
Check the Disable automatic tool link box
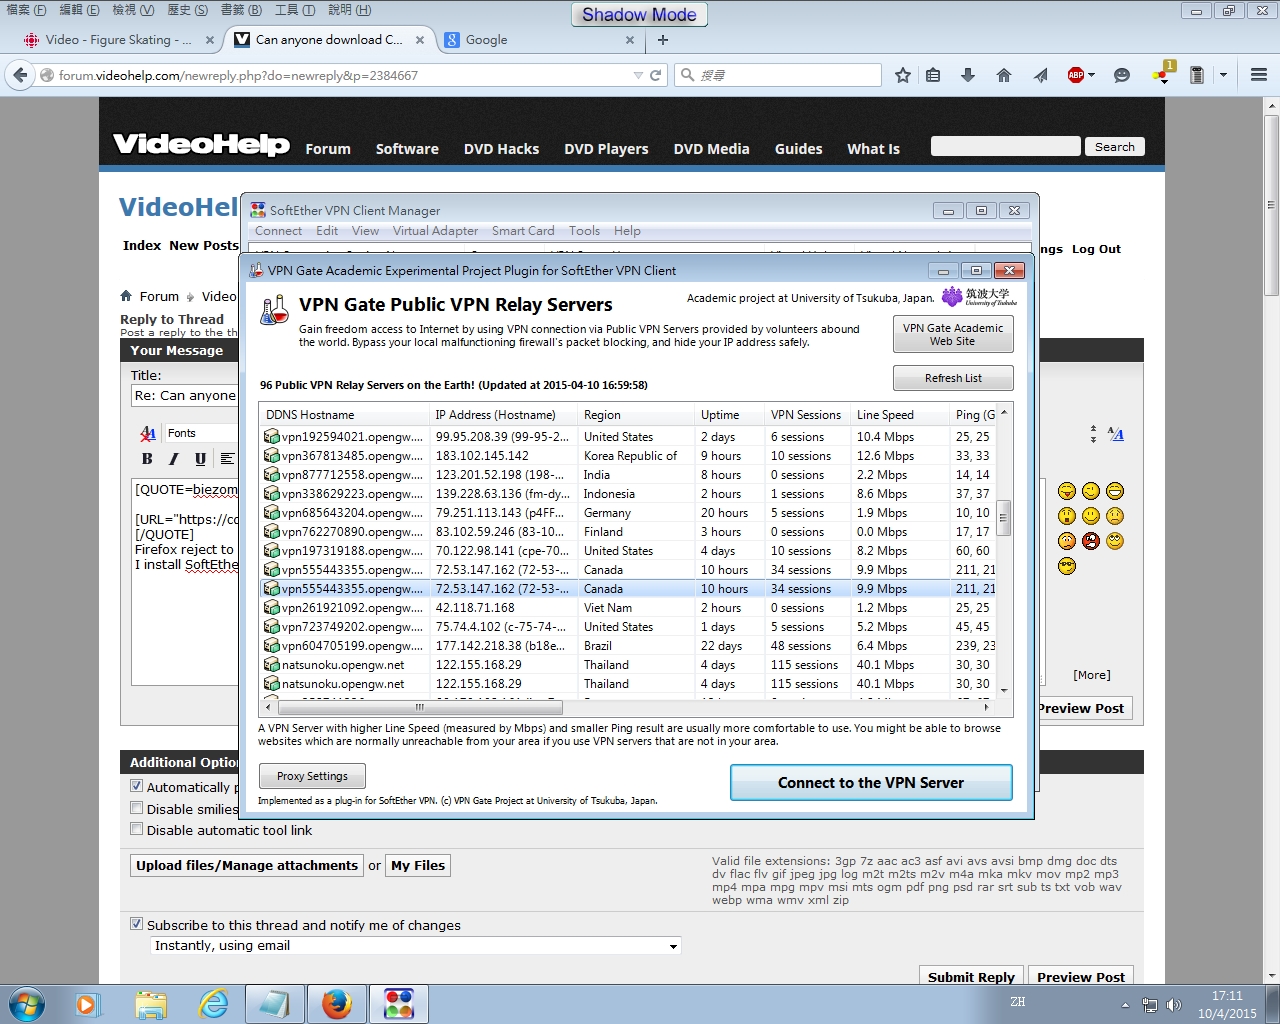tap(137, 829)
